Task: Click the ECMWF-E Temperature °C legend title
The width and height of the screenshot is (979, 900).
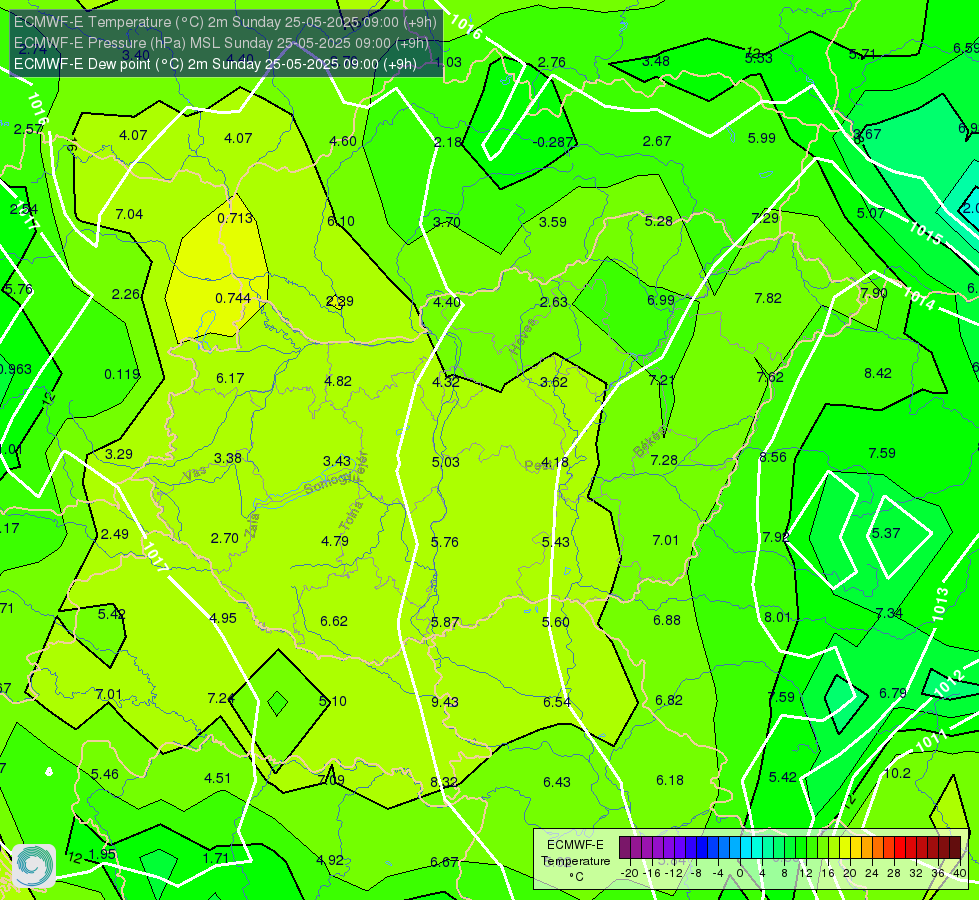Action: (575, 861)
